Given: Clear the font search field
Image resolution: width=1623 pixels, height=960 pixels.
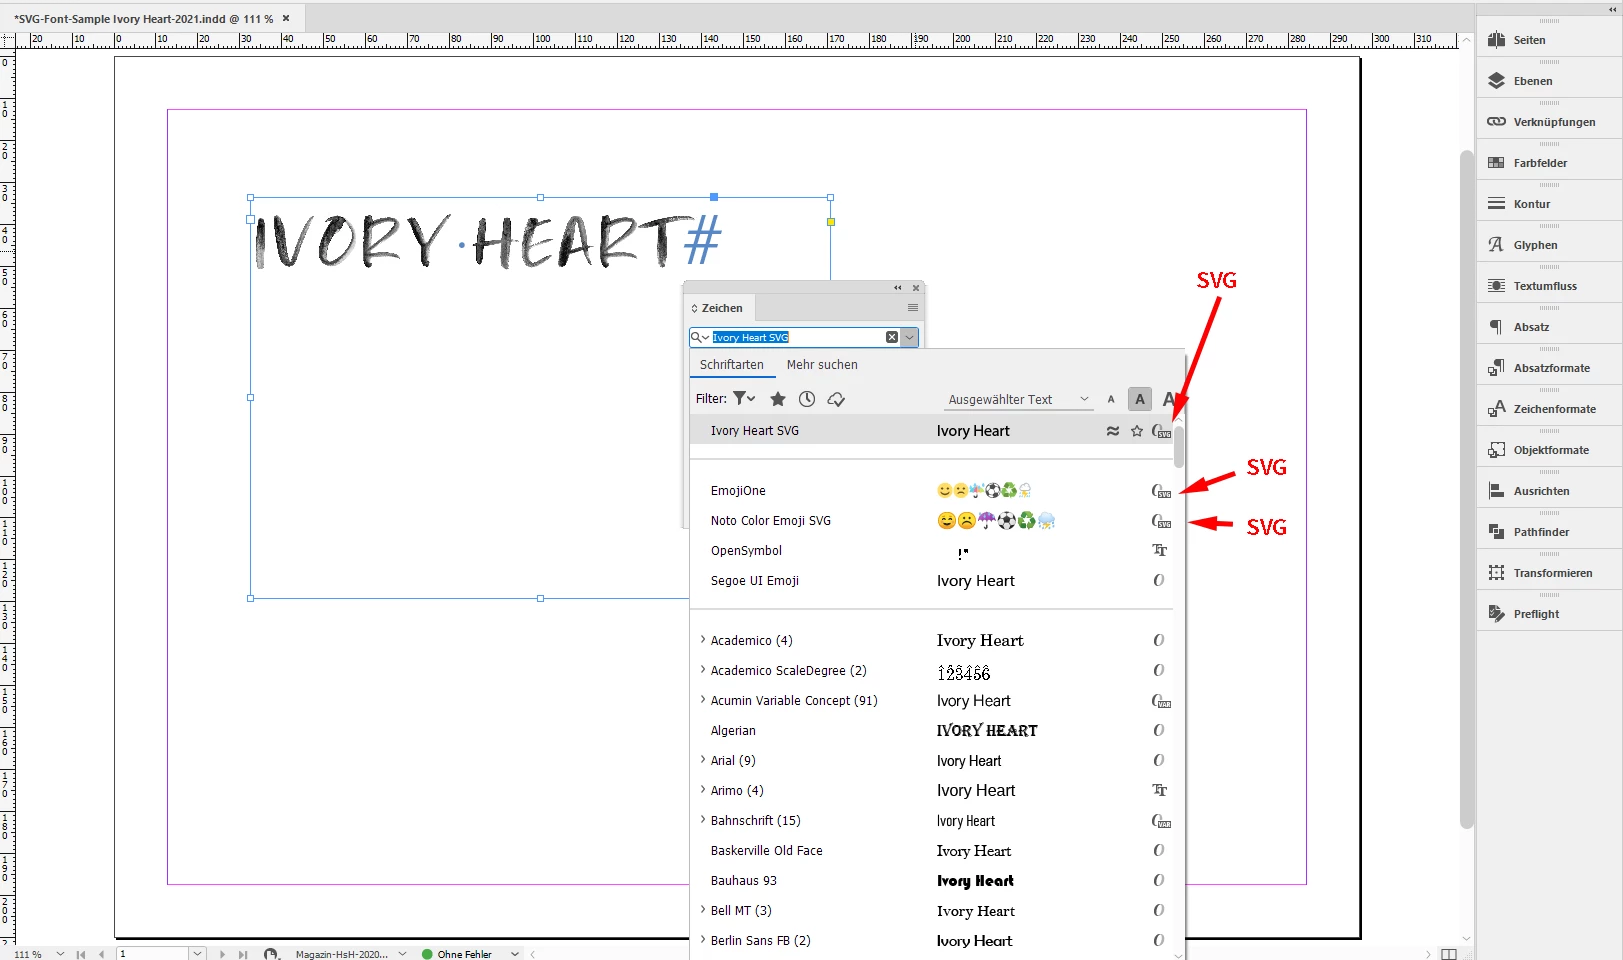Looking at the screenshot, I should pos(892,337).
